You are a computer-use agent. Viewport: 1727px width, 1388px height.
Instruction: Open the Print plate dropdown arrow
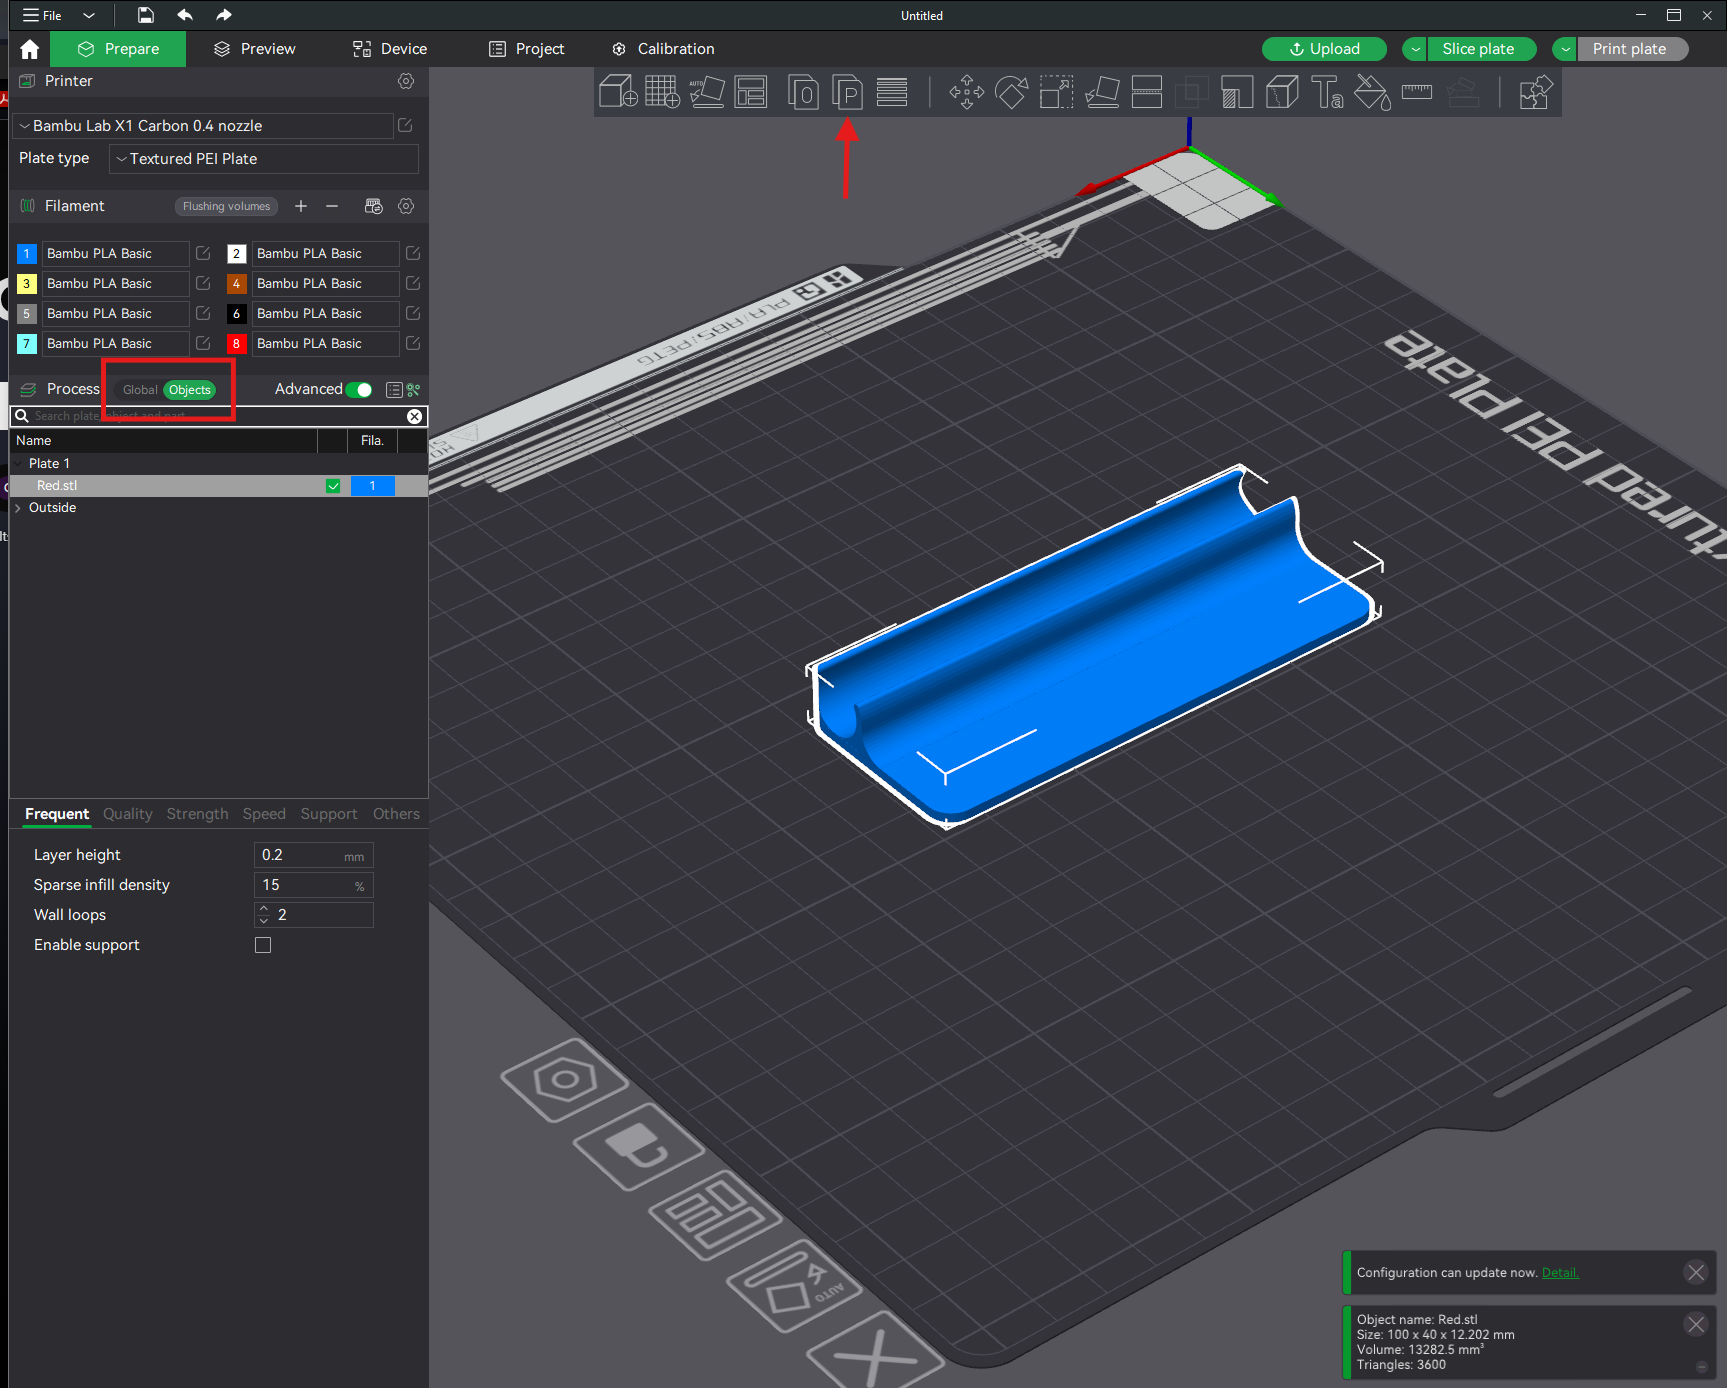pos(1565,49)
